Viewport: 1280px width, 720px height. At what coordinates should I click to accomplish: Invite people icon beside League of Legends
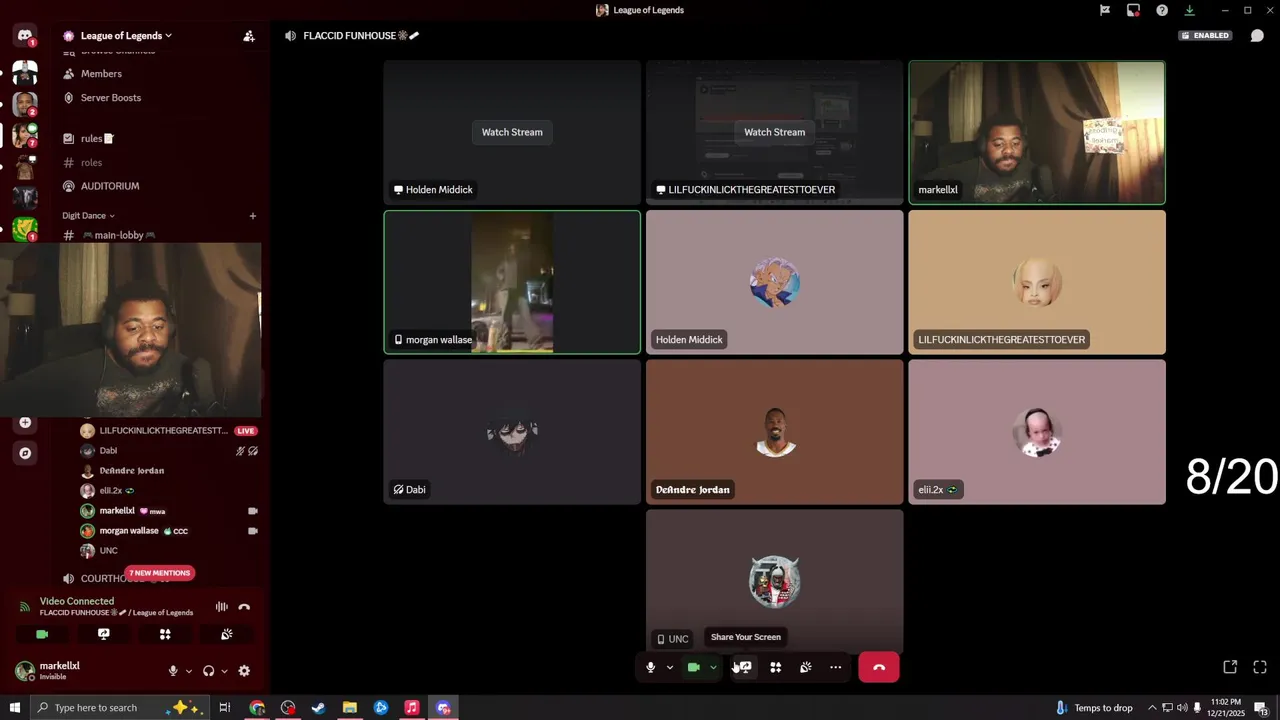[249, 36]
